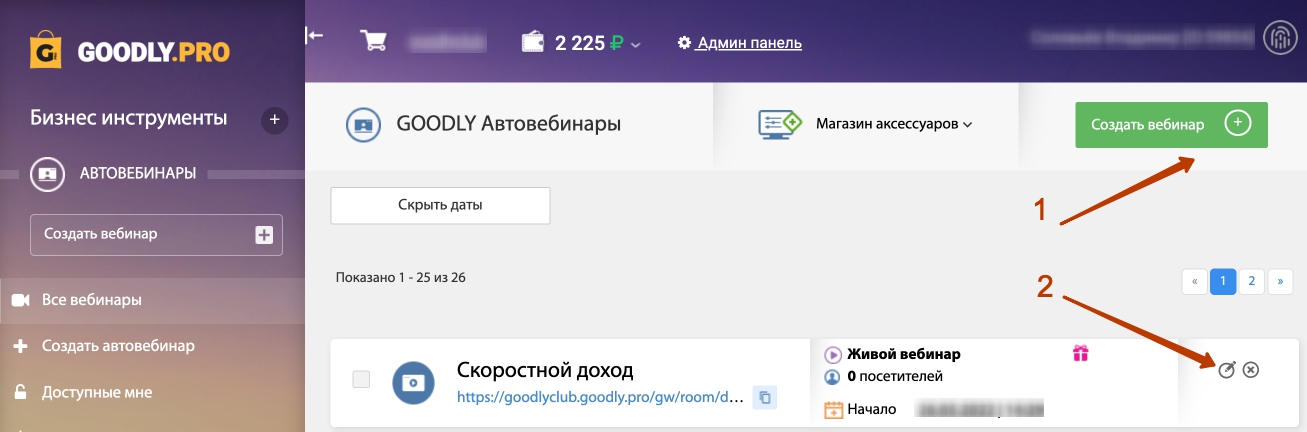The height and width of the screenshot is (432, 1307).
Task: Click the wallet balance icon
Action: tap(533, 42)
